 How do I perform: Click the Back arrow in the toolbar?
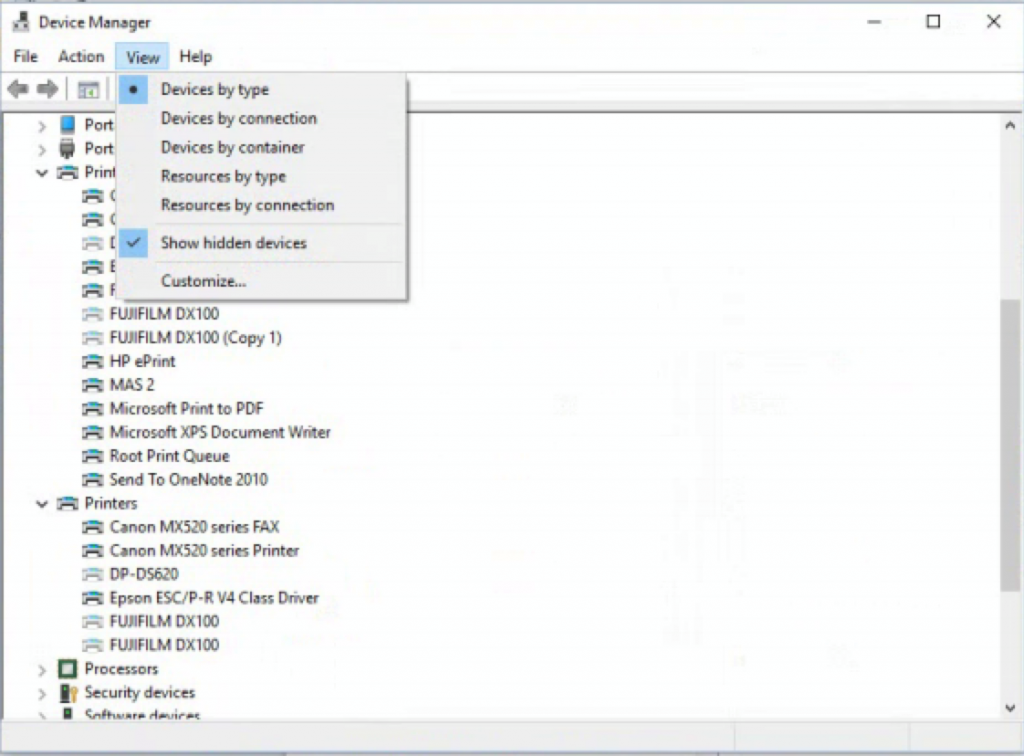point(18,89)
